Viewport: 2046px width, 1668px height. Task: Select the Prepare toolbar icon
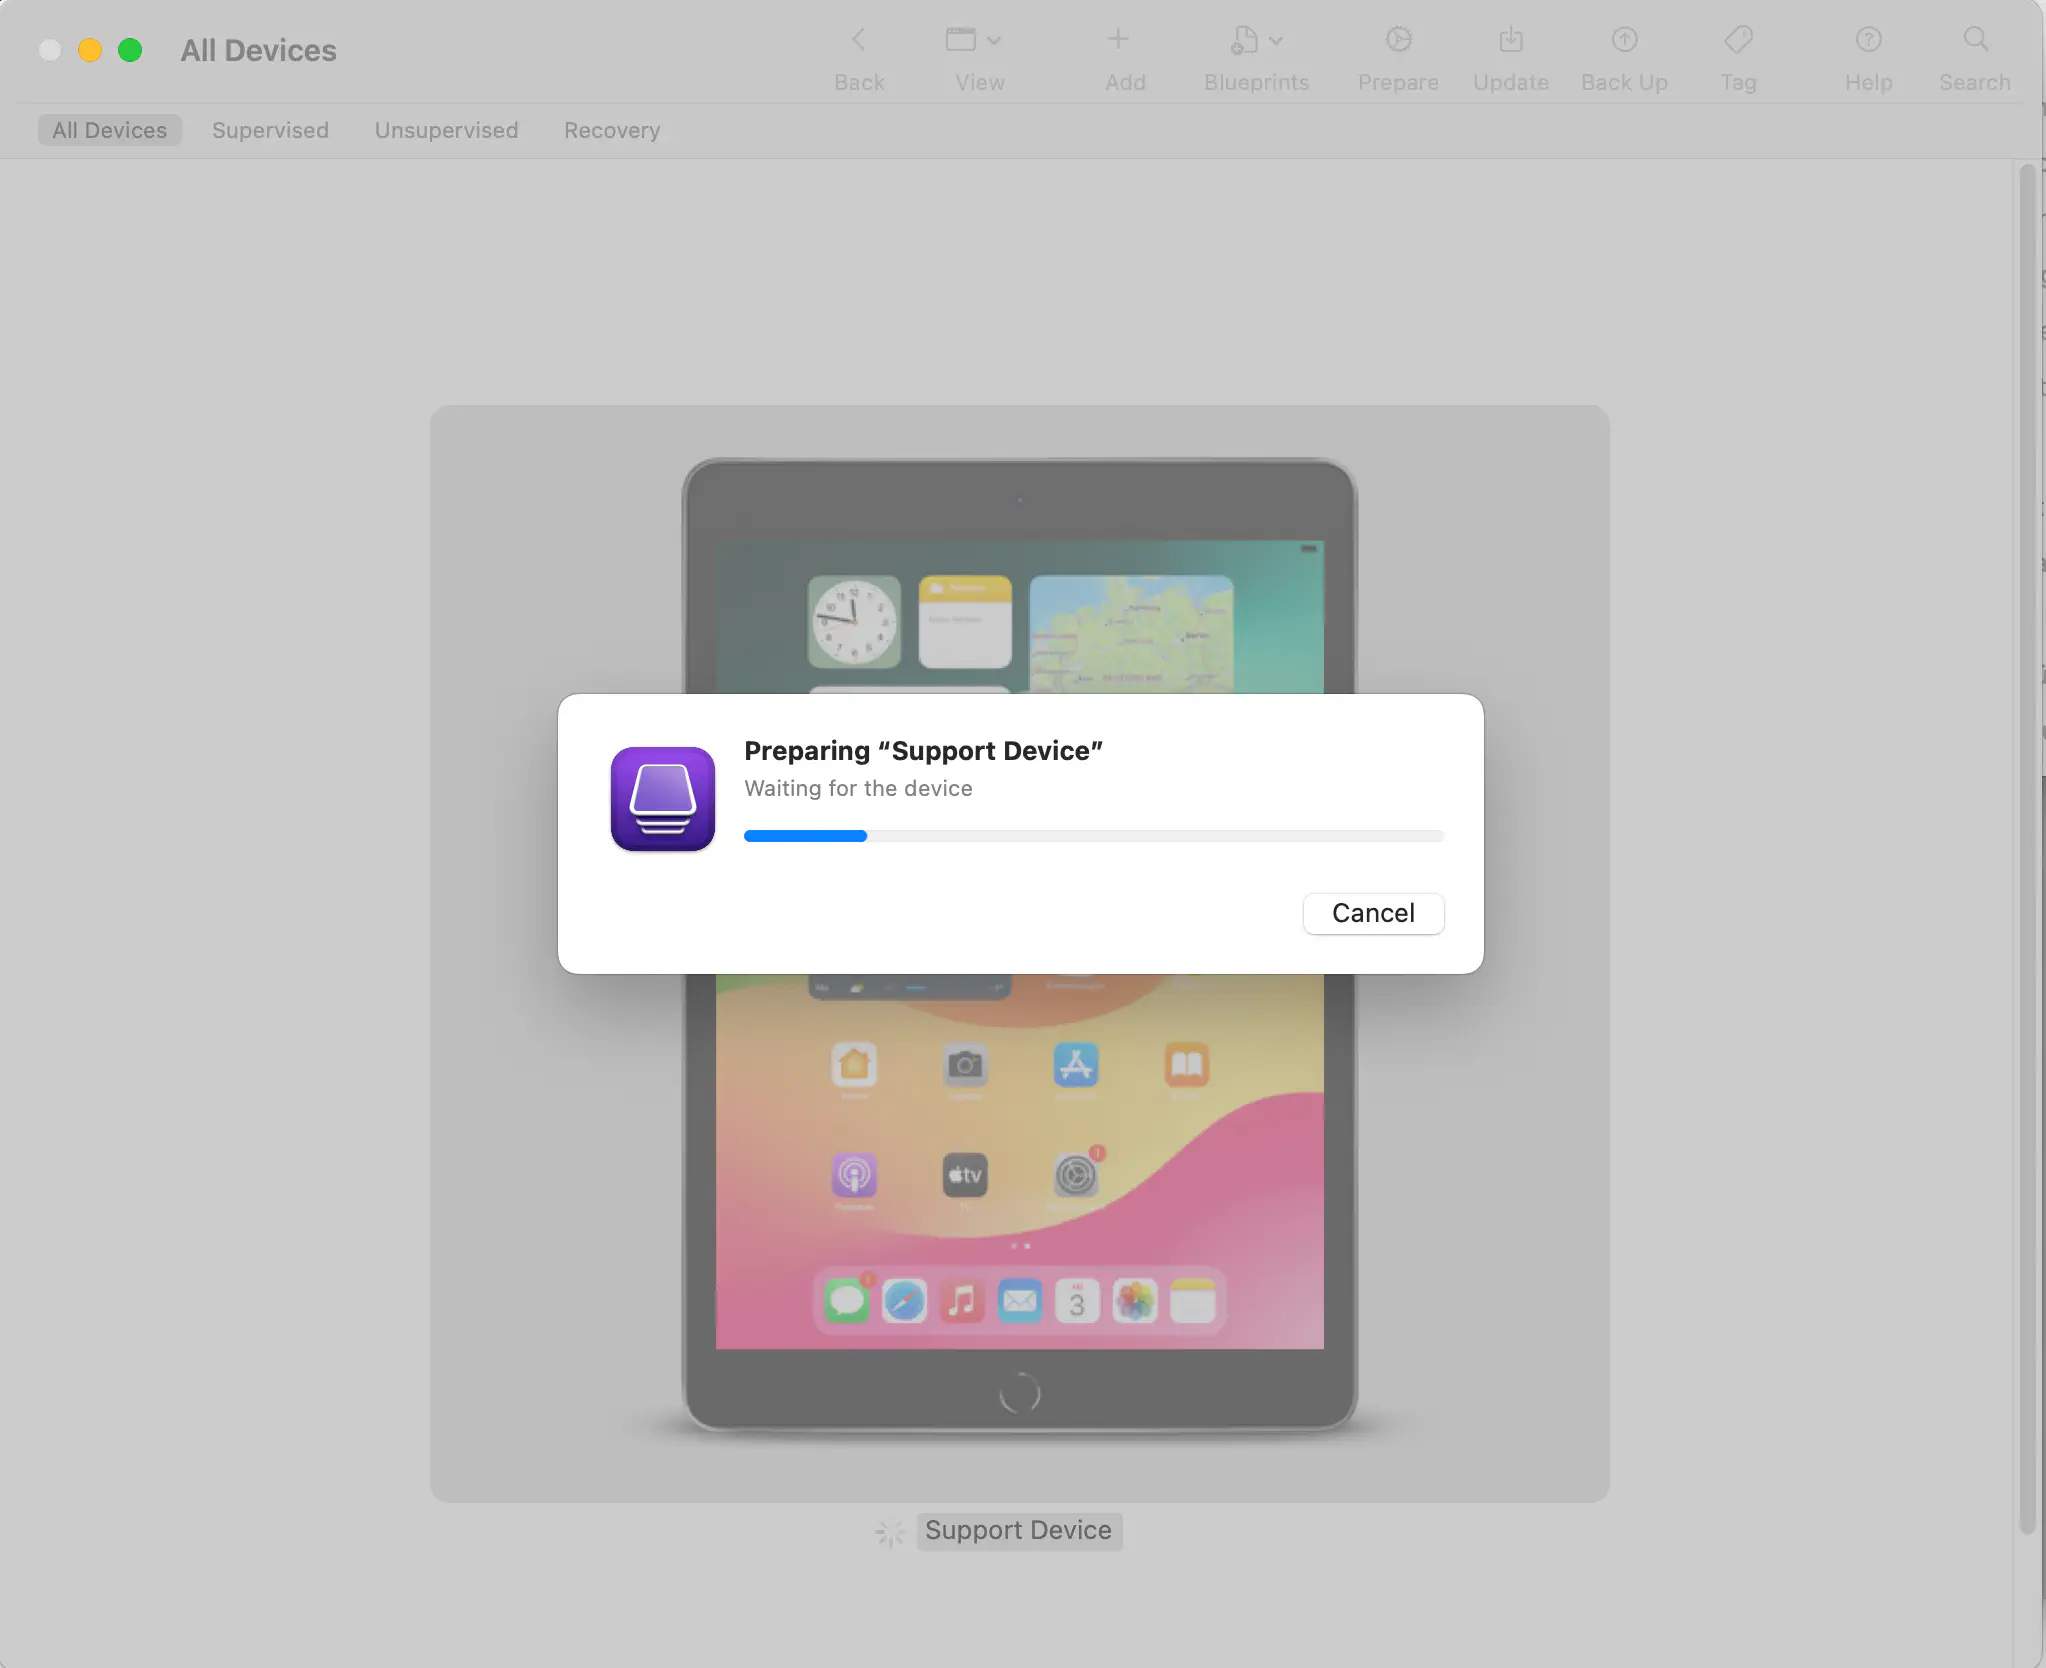pyautogui.click(x=1396, y=40)
